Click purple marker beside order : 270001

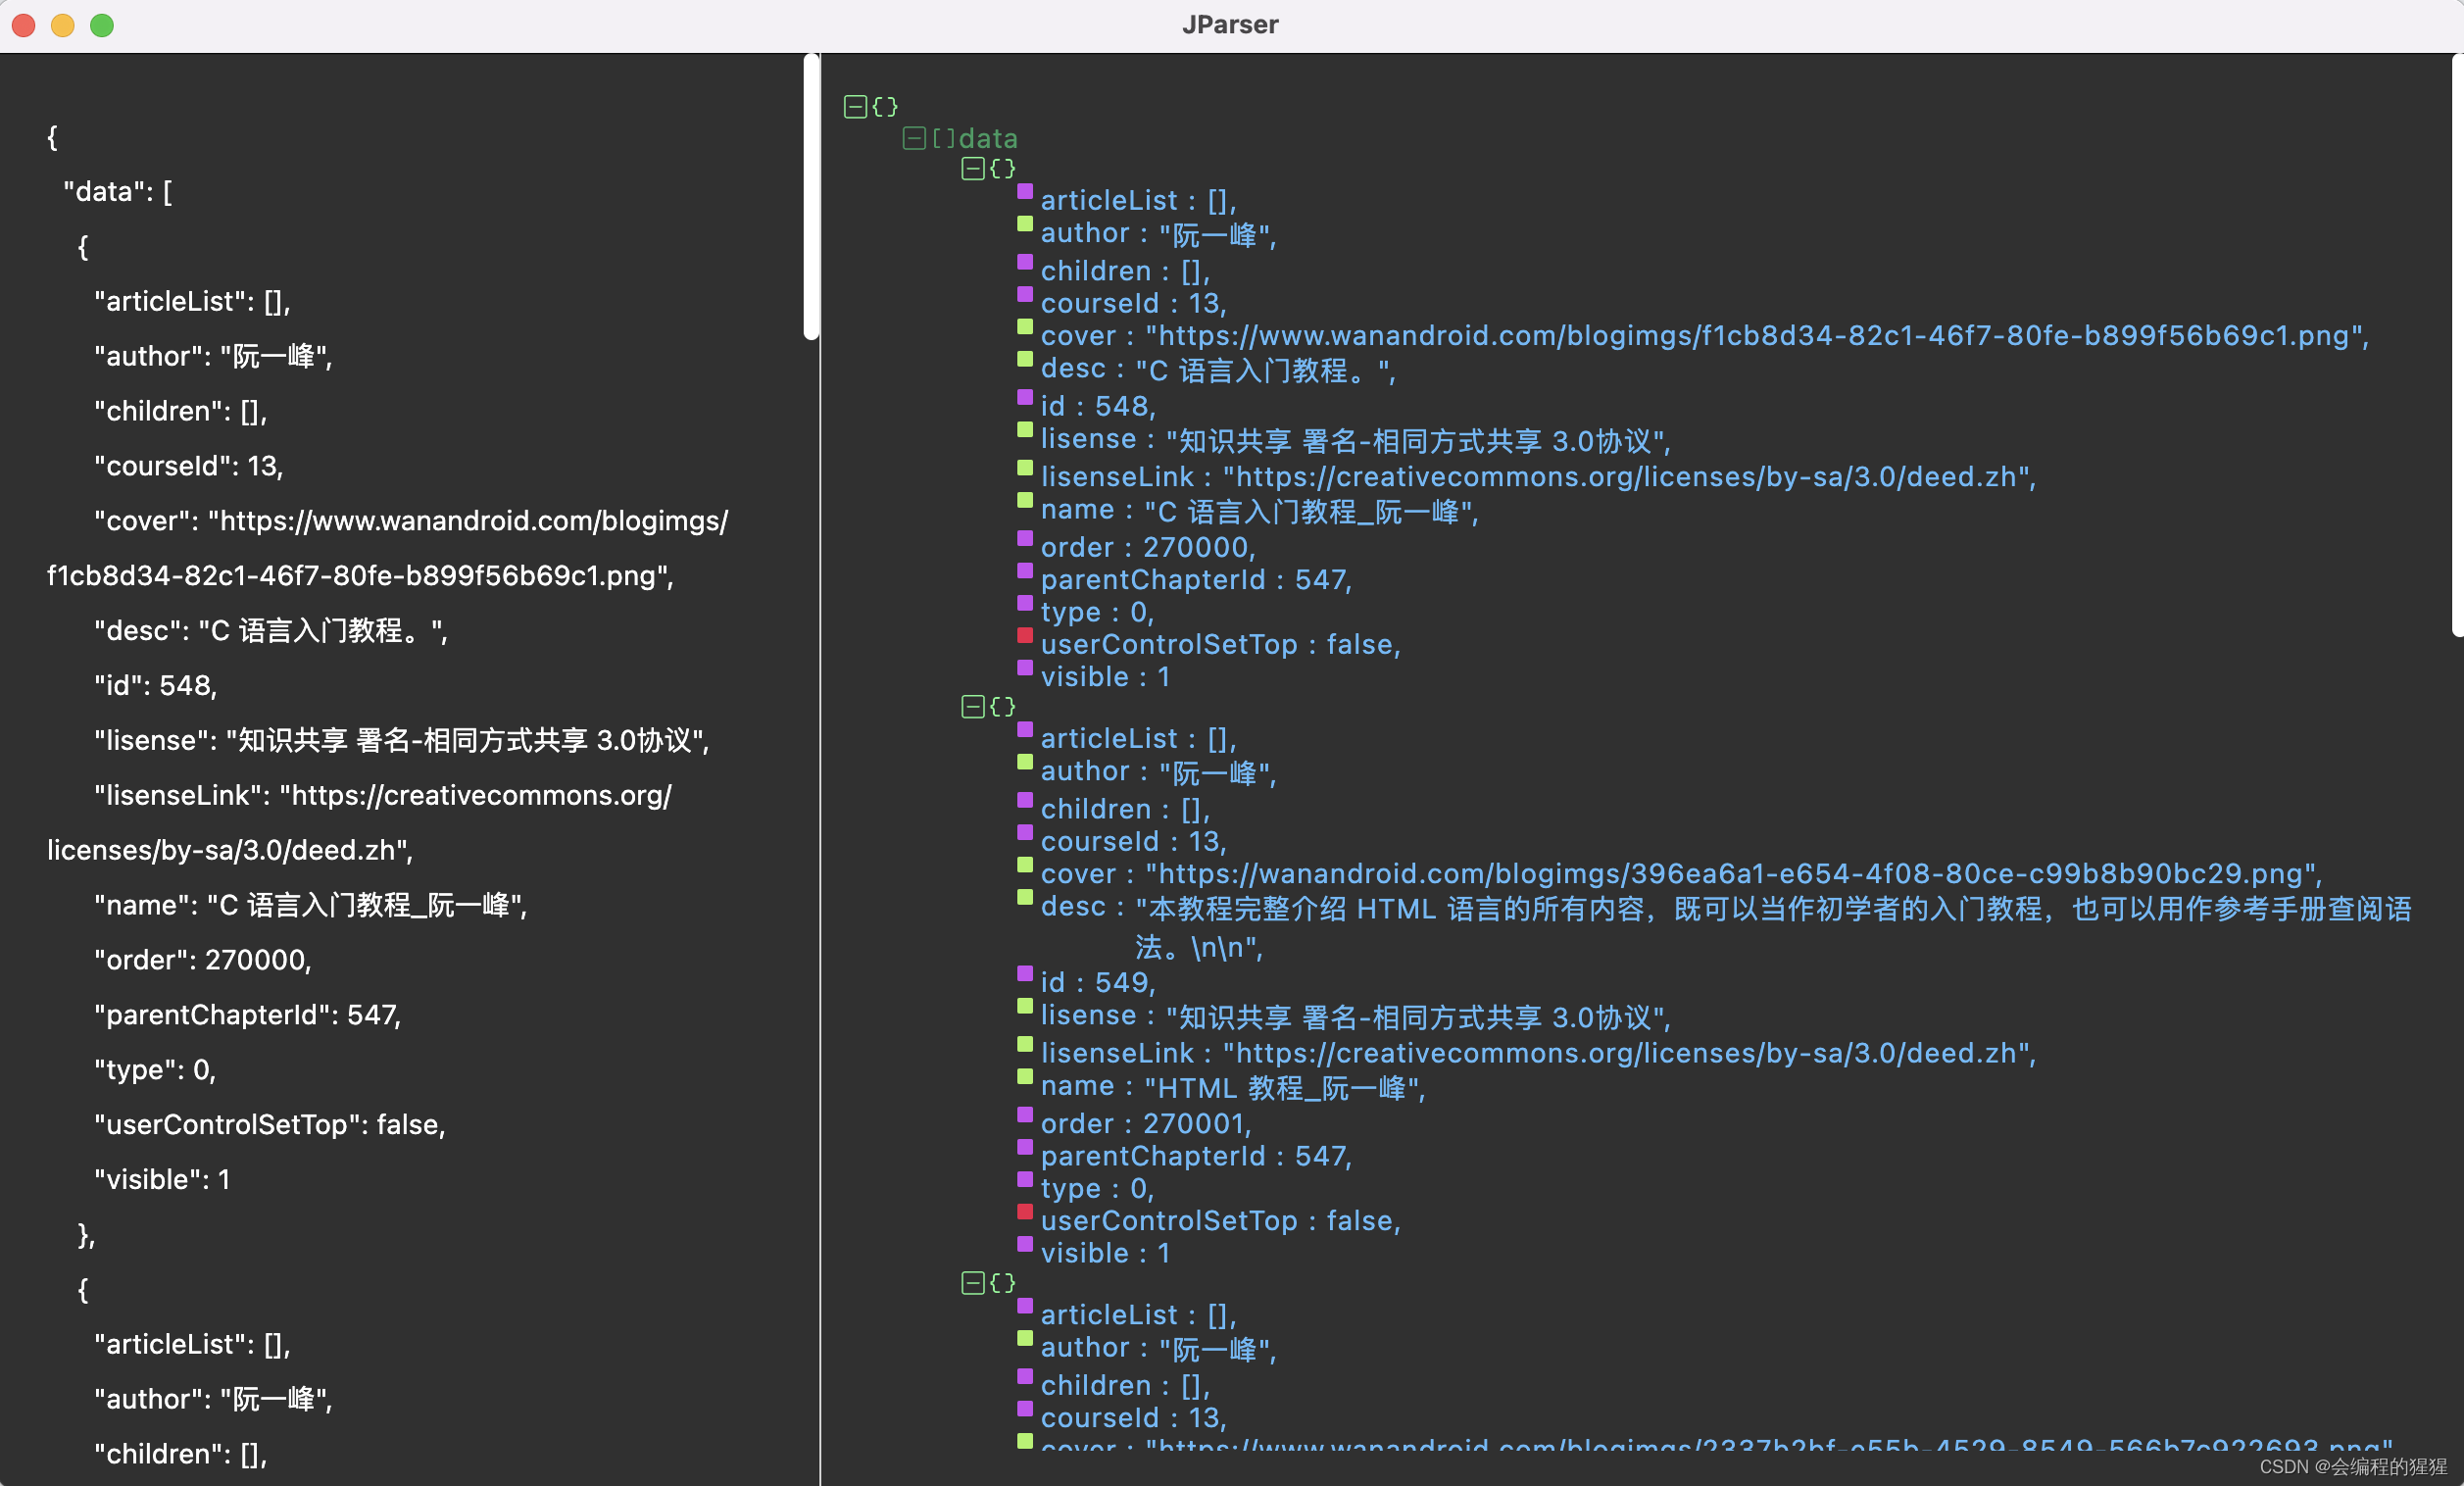1024,1114
